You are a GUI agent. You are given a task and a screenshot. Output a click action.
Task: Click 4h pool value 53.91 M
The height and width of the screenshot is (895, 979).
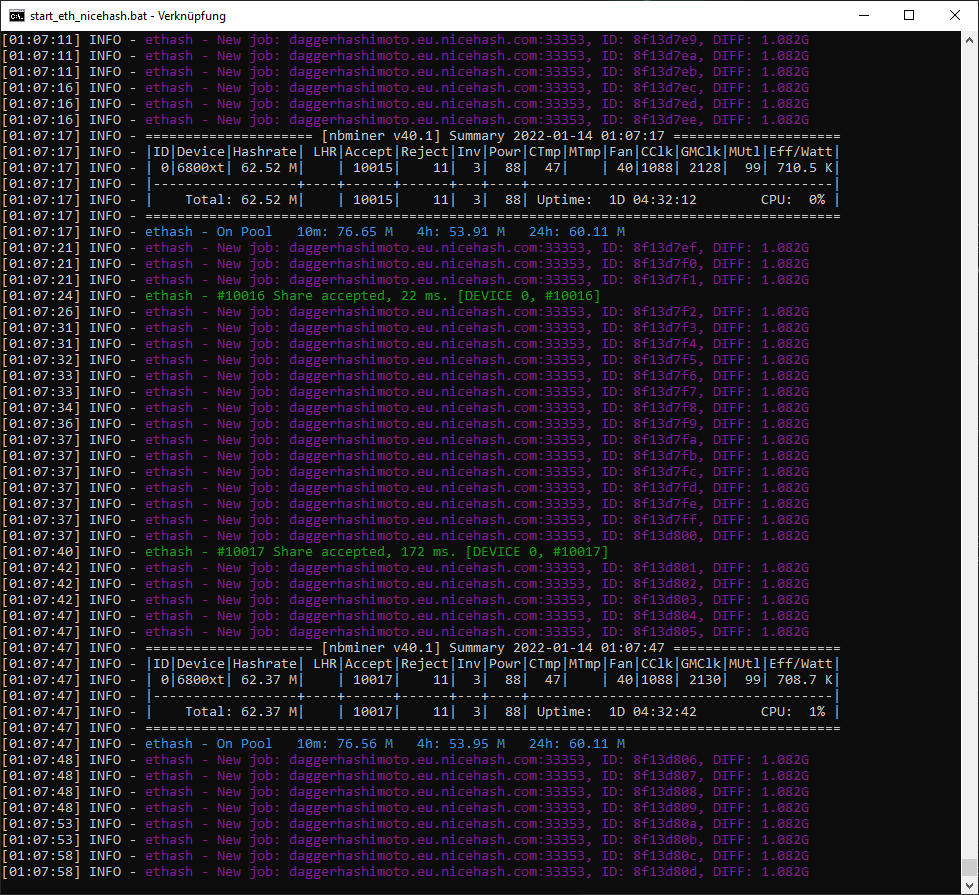tap(477, 232)
